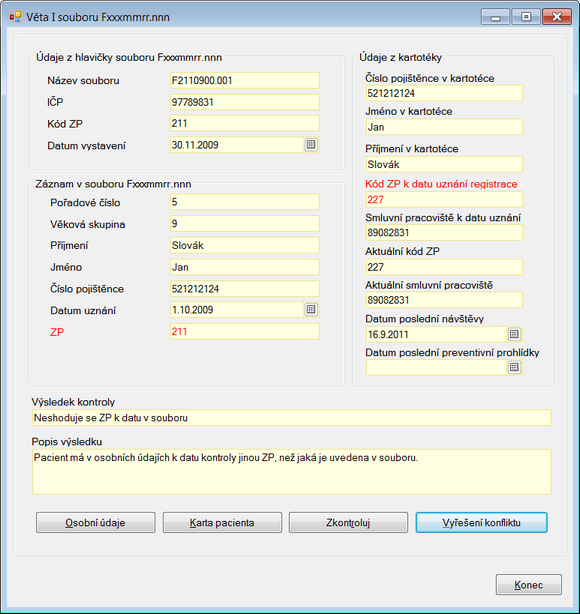Open calendar for Datum poslední návštěvy

click(x=514, y=334)
